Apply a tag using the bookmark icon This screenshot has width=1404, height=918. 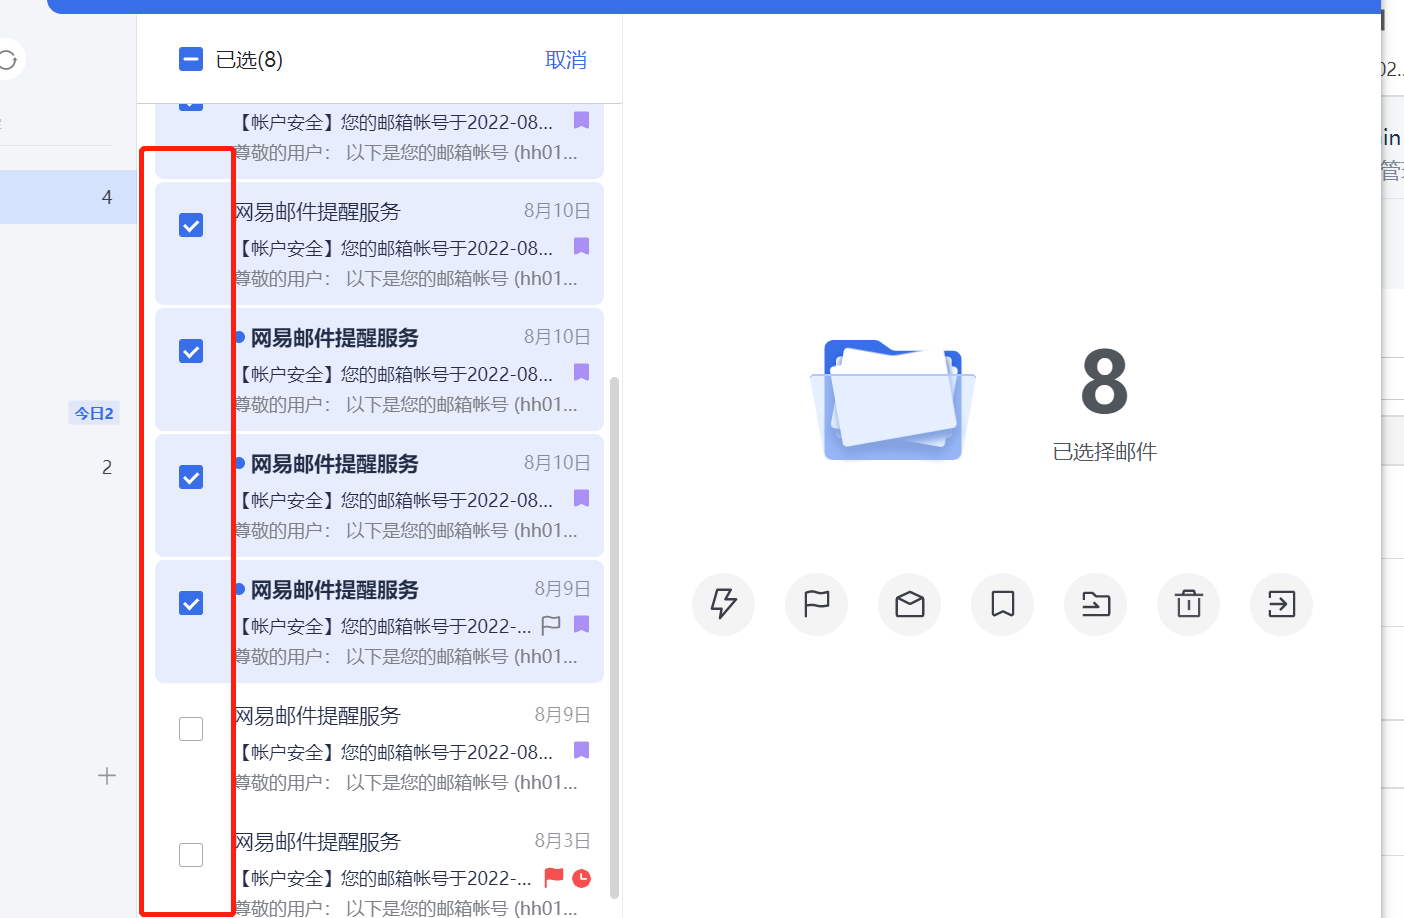[1002, 604]
